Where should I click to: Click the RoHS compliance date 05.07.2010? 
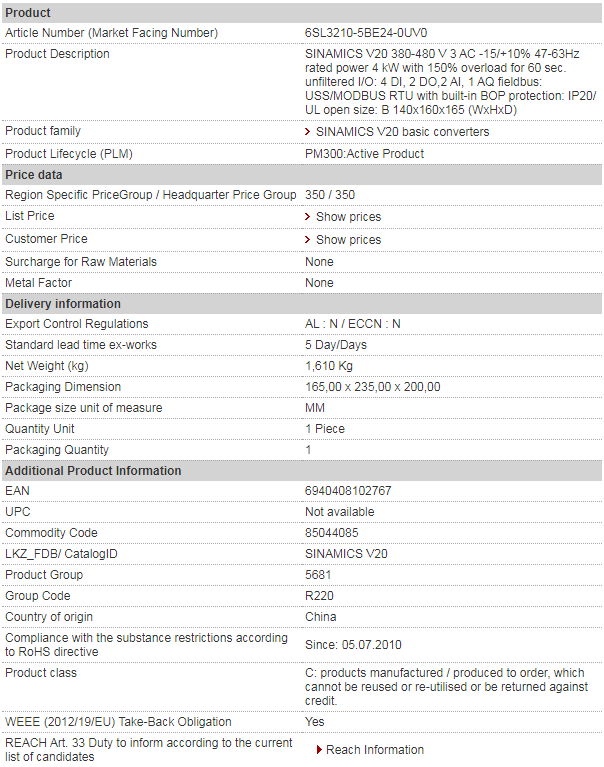tap(371, 645)
